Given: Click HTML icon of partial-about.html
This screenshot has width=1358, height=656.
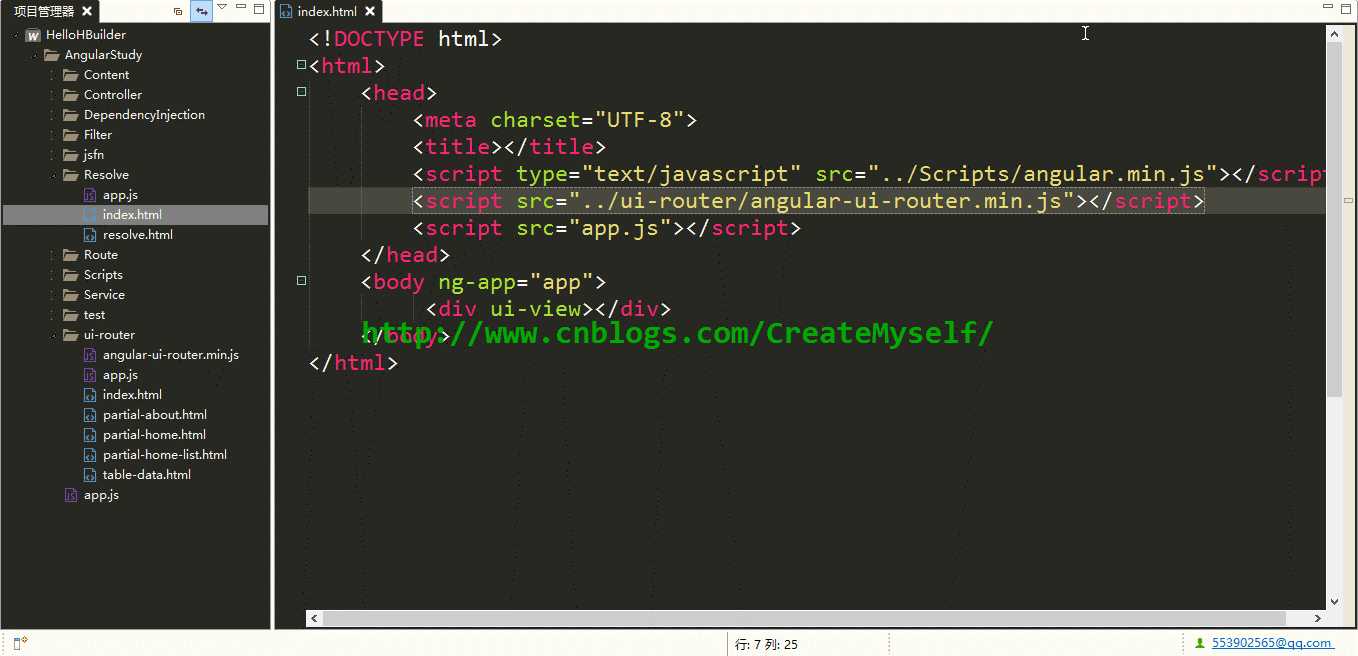Looking at the screenshot, I should pos(90,415).
